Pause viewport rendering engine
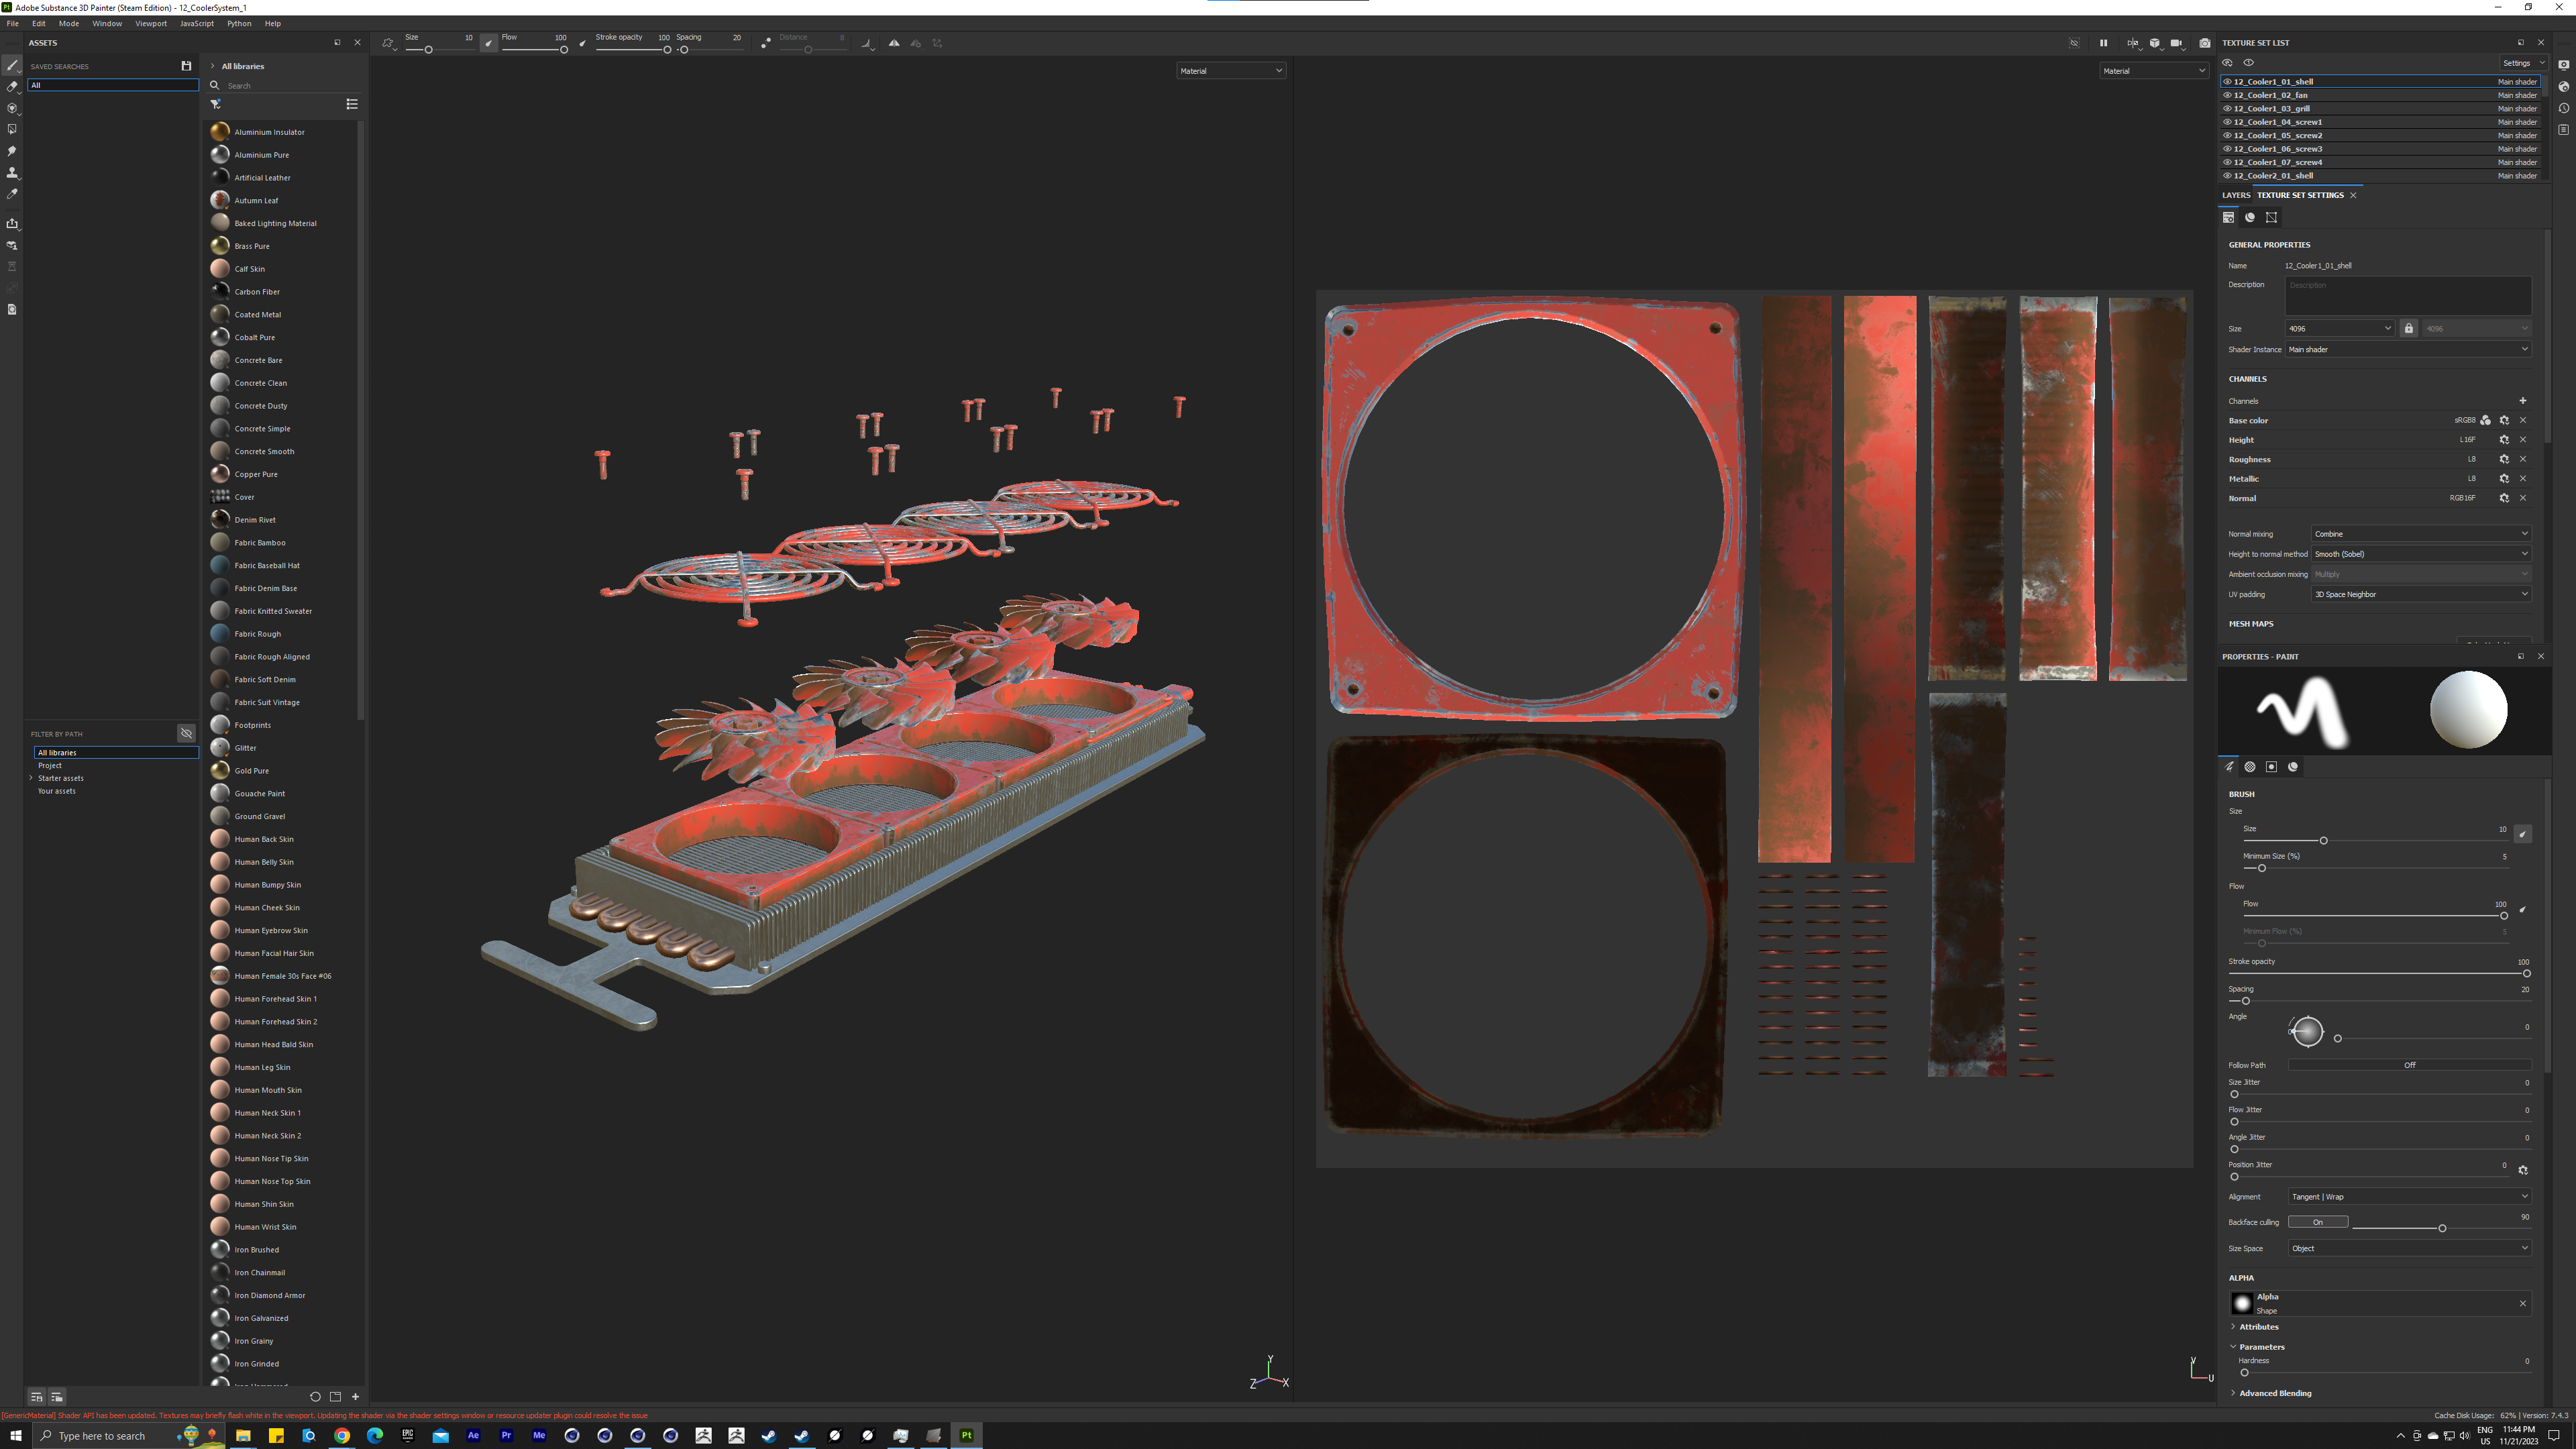The height and width of the screenshot is (1449, 2576). tap(2103, 43)
